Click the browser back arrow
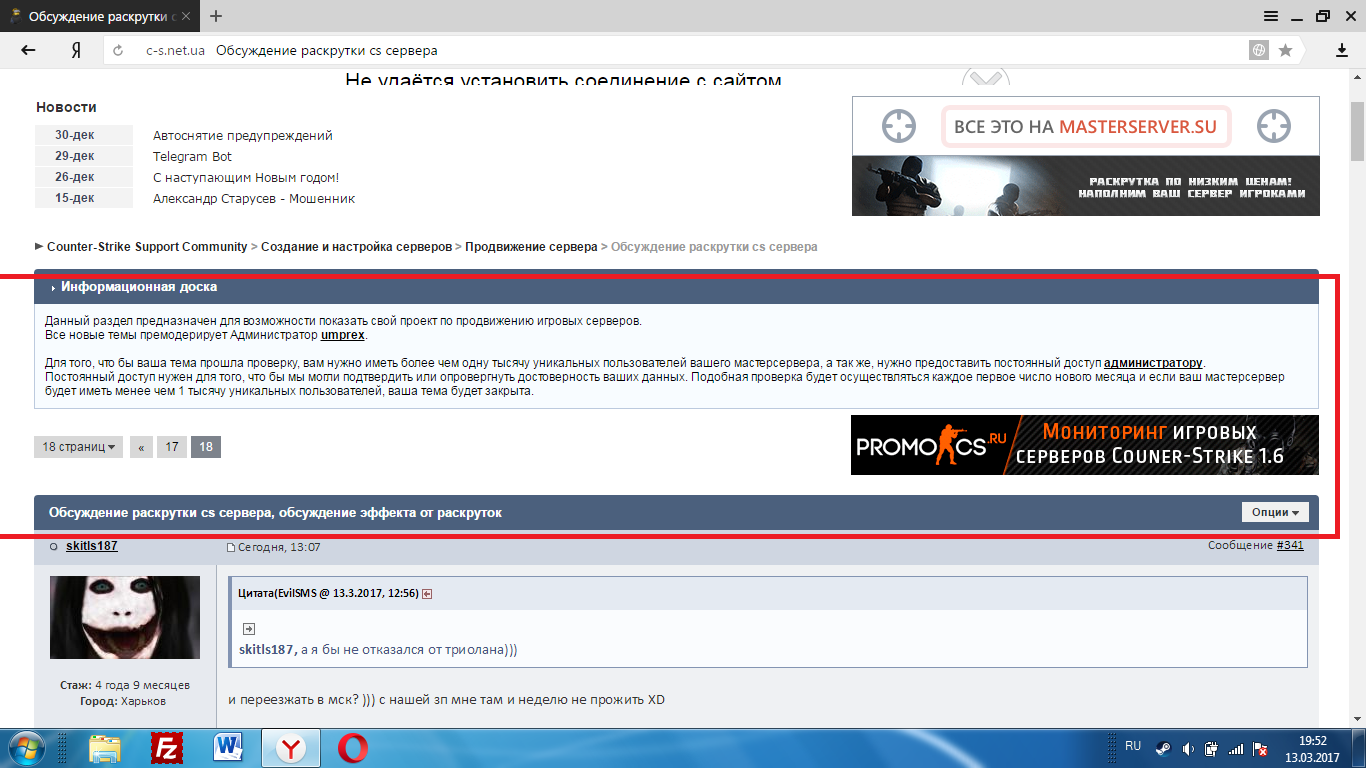The width and height of the screenshot is (1366, 768). pyautogui.click(x=28, y=50)
